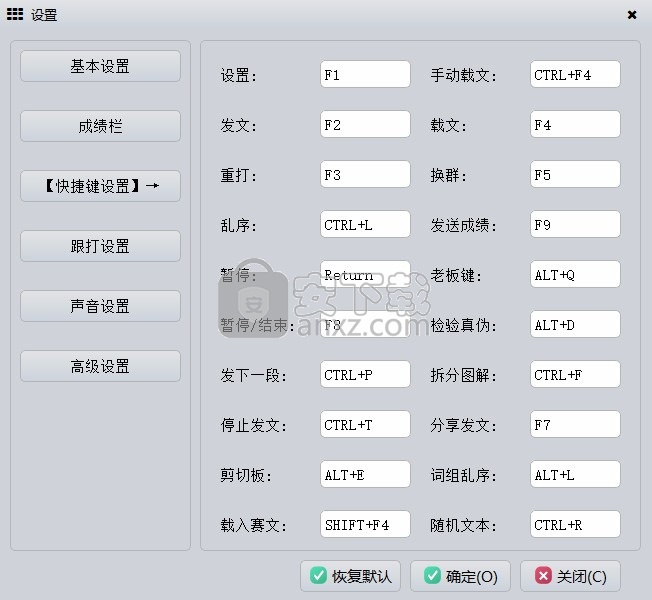Open the 基本设置 section

100,66
